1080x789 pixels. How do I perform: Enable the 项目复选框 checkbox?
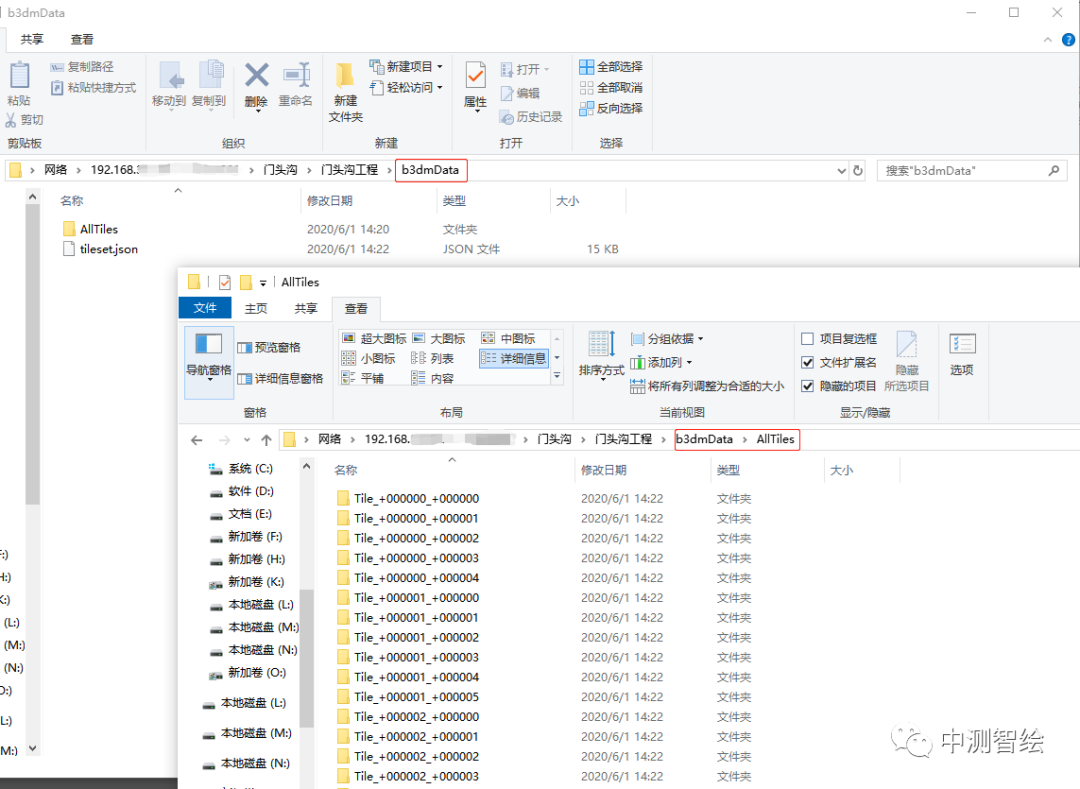pos(808,339)
